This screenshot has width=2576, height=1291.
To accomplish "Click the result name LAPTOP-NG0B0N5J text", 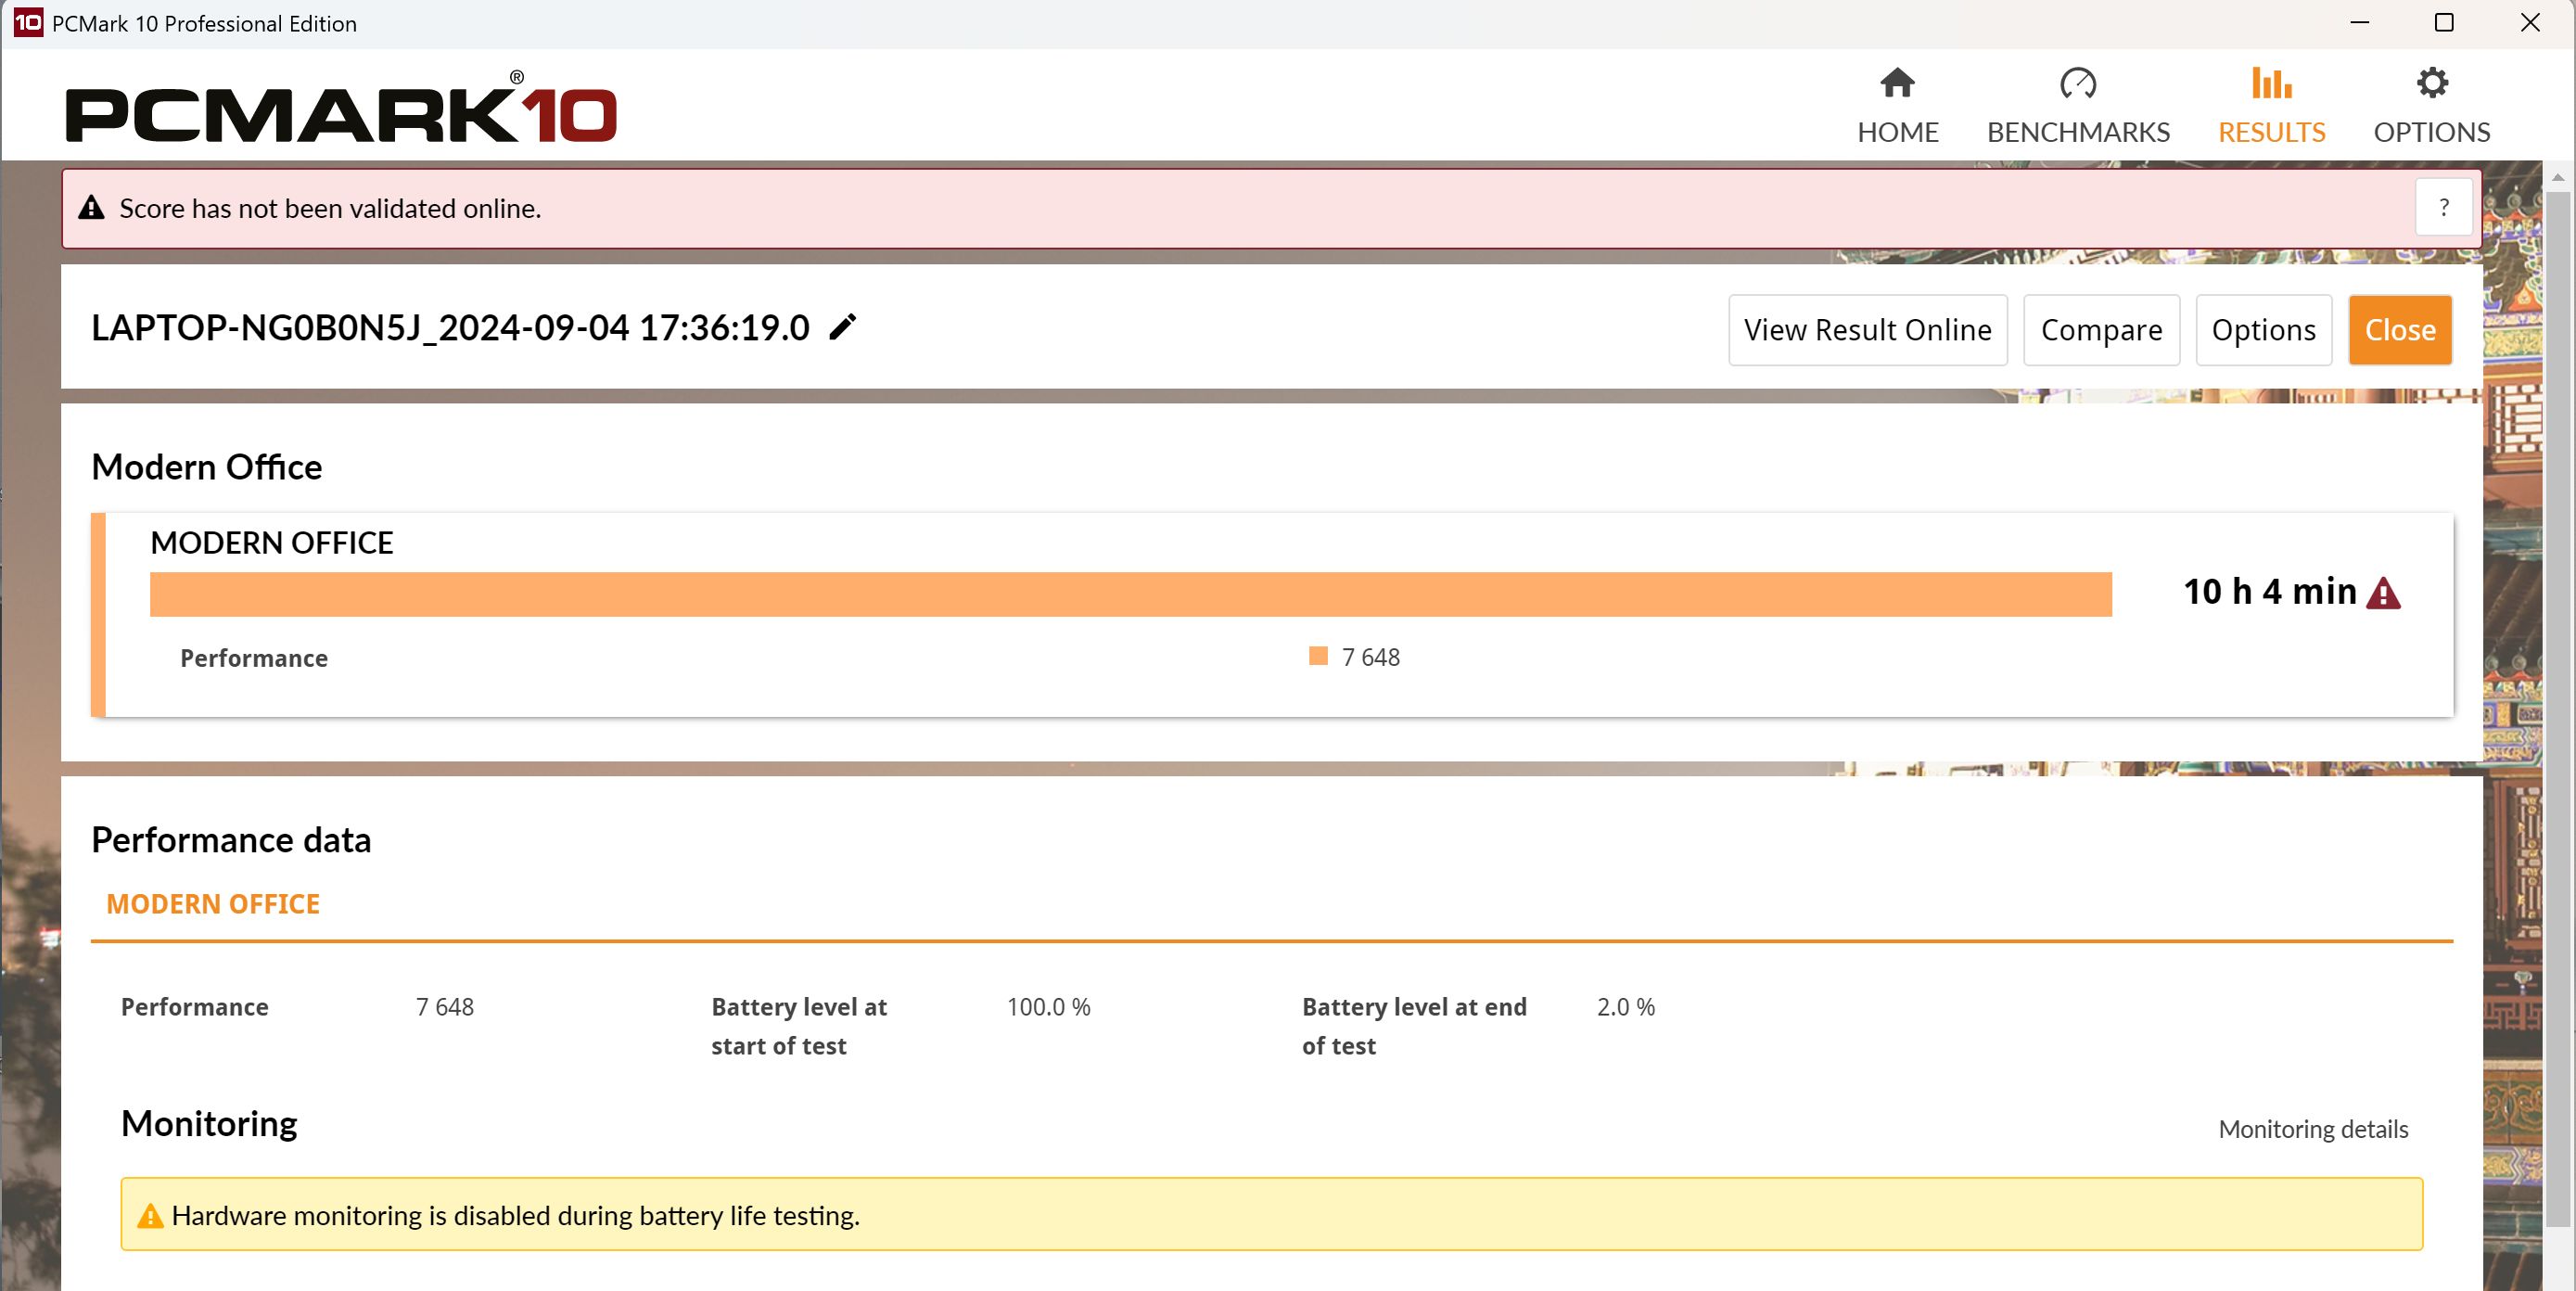I will coord(450,328).
